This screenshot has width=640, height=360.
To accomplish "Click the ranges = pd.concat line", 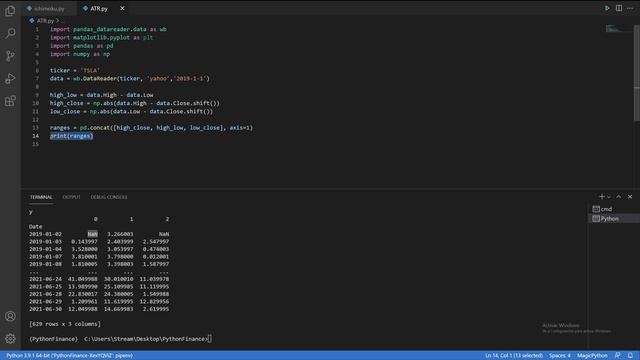I will click(151, 128).
